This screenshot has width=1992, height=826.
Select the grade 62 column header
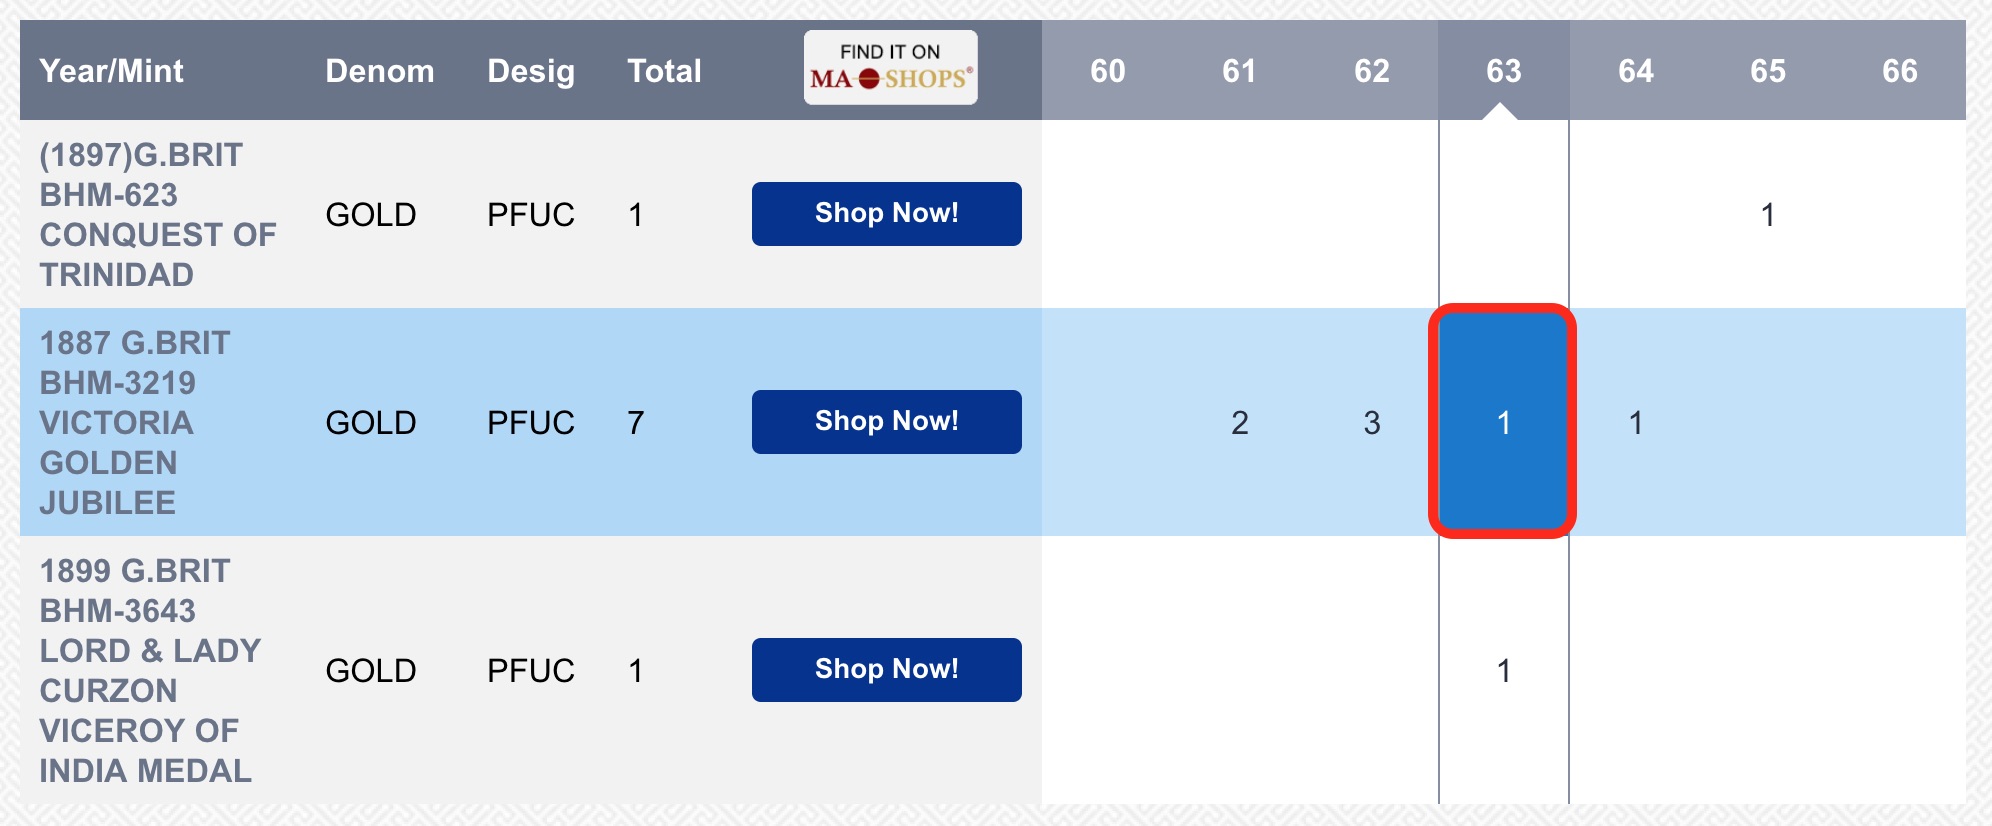click(x=1371, y=71)
